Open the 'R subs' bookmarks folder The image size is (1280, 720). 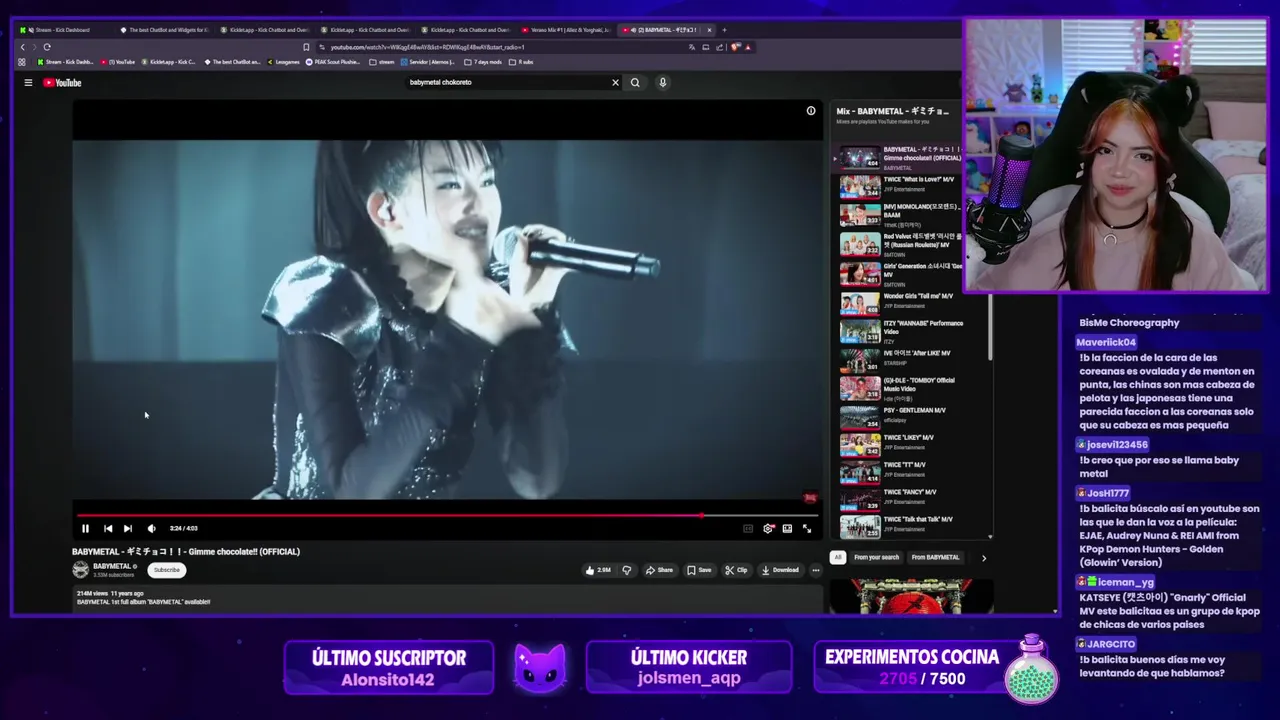(521, 62)
